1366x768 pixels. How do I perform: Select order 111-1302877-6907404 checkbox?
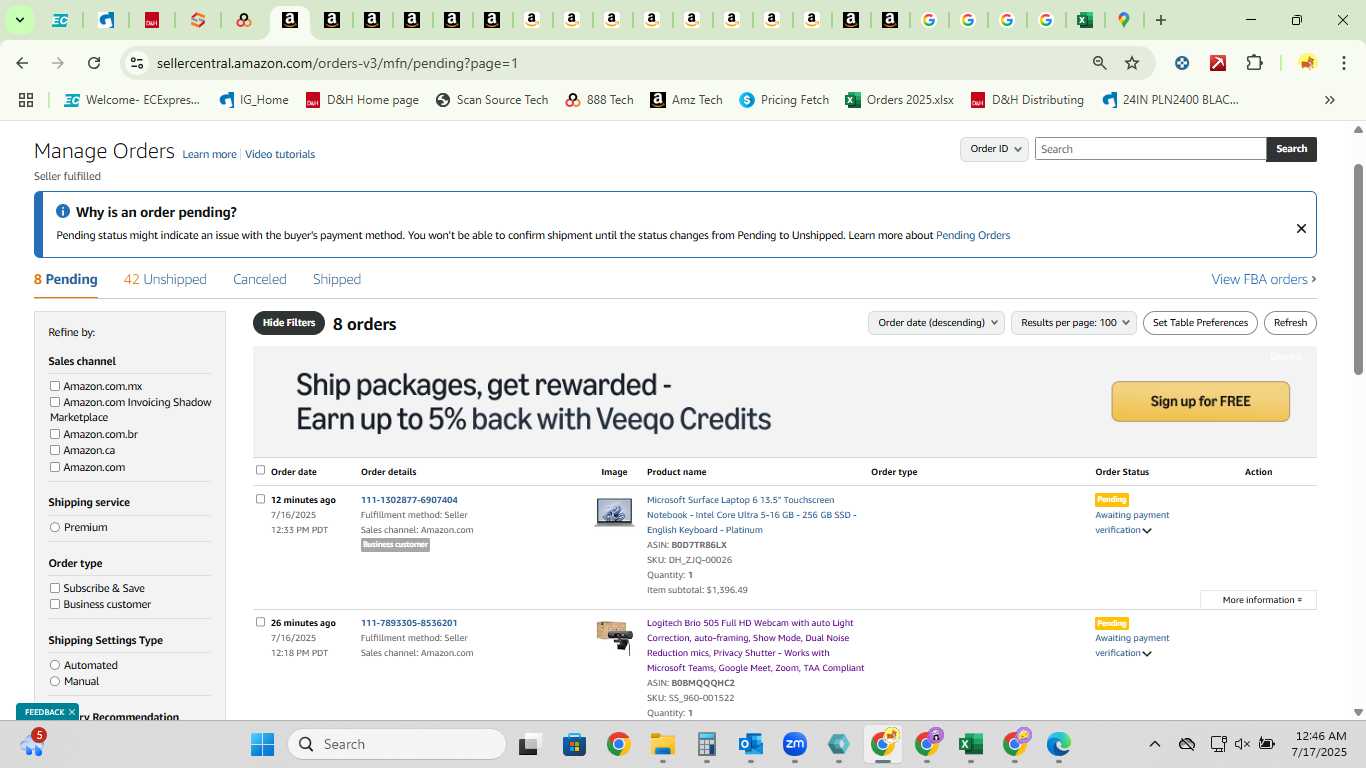pyautogui.click(x=260, y=499)
